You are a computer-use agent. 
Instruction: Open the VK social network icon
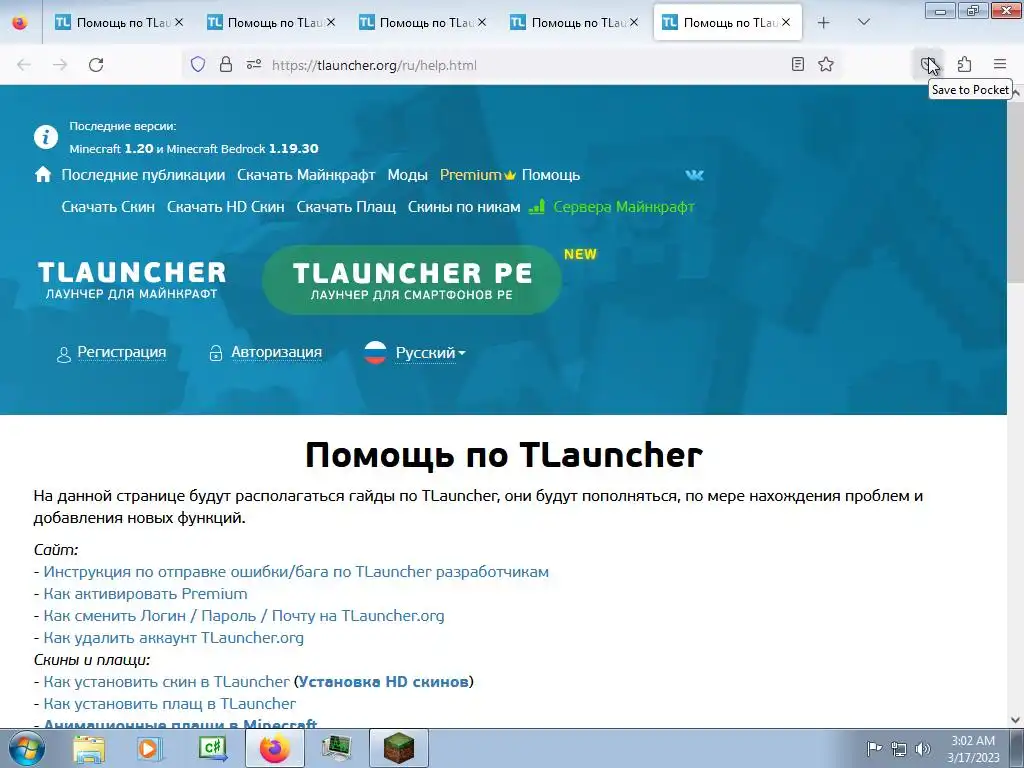click(x=694, y=175)
